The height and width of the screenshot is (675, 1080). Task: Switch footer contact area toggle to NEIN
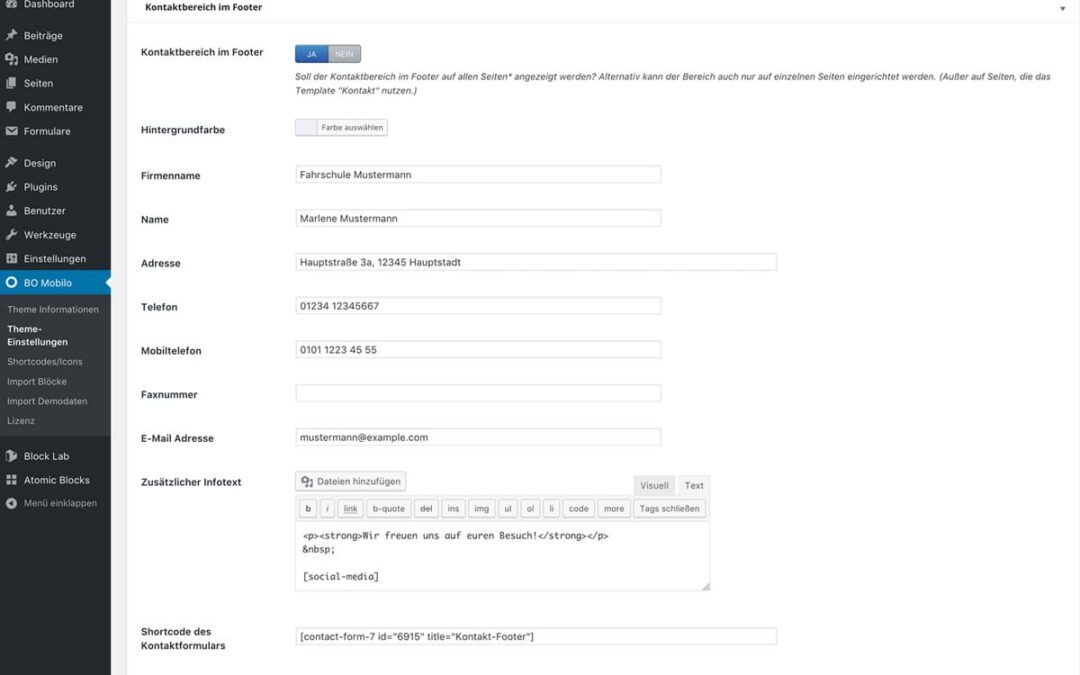point(344,54)
